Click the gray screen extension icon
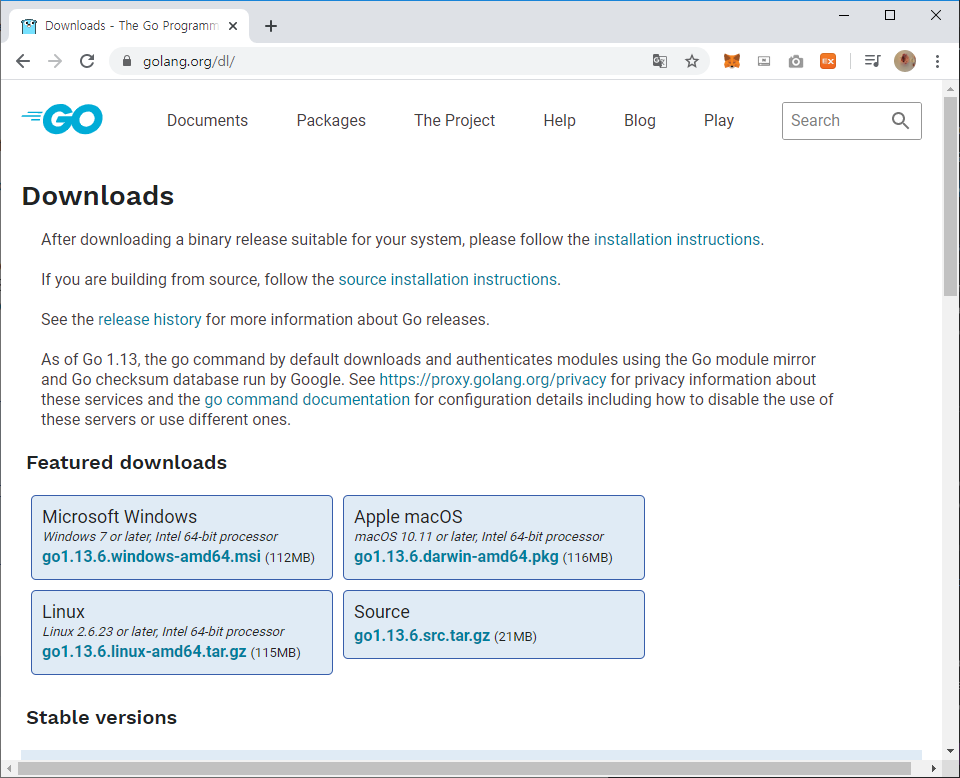Screen dimensions: 960x778 pyautogui.click(x=763, y=61)
